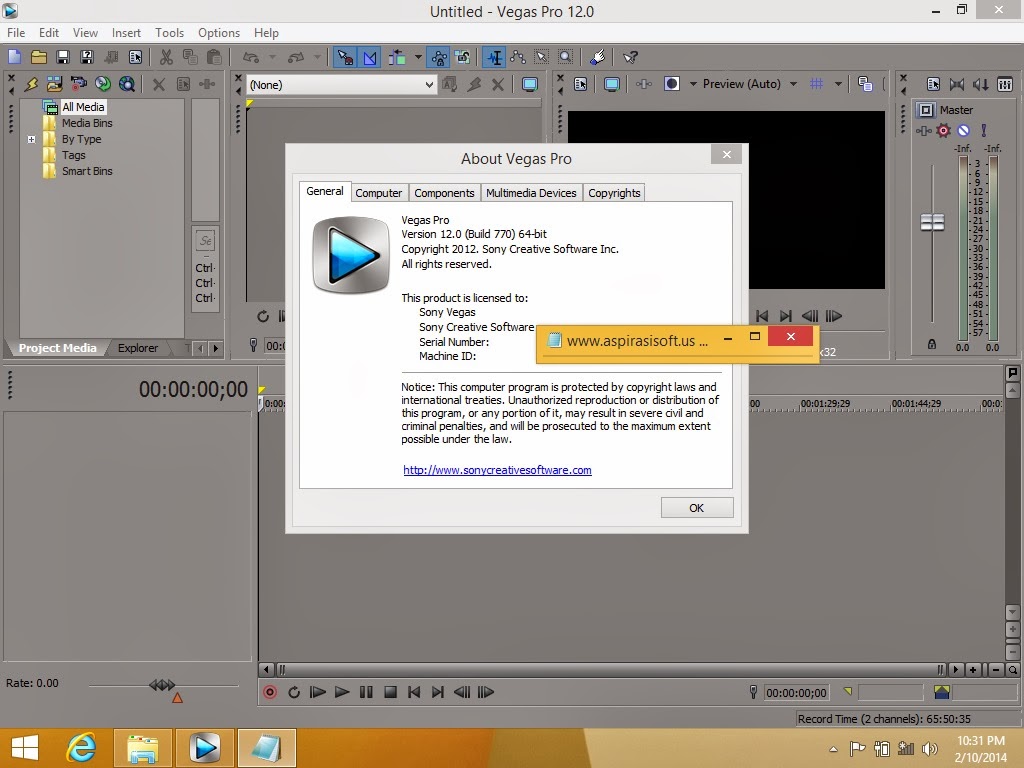Viewport: 1024px width, 768px height.
Task: Select the Normal Edit tool
Action: tap(494, 57)
